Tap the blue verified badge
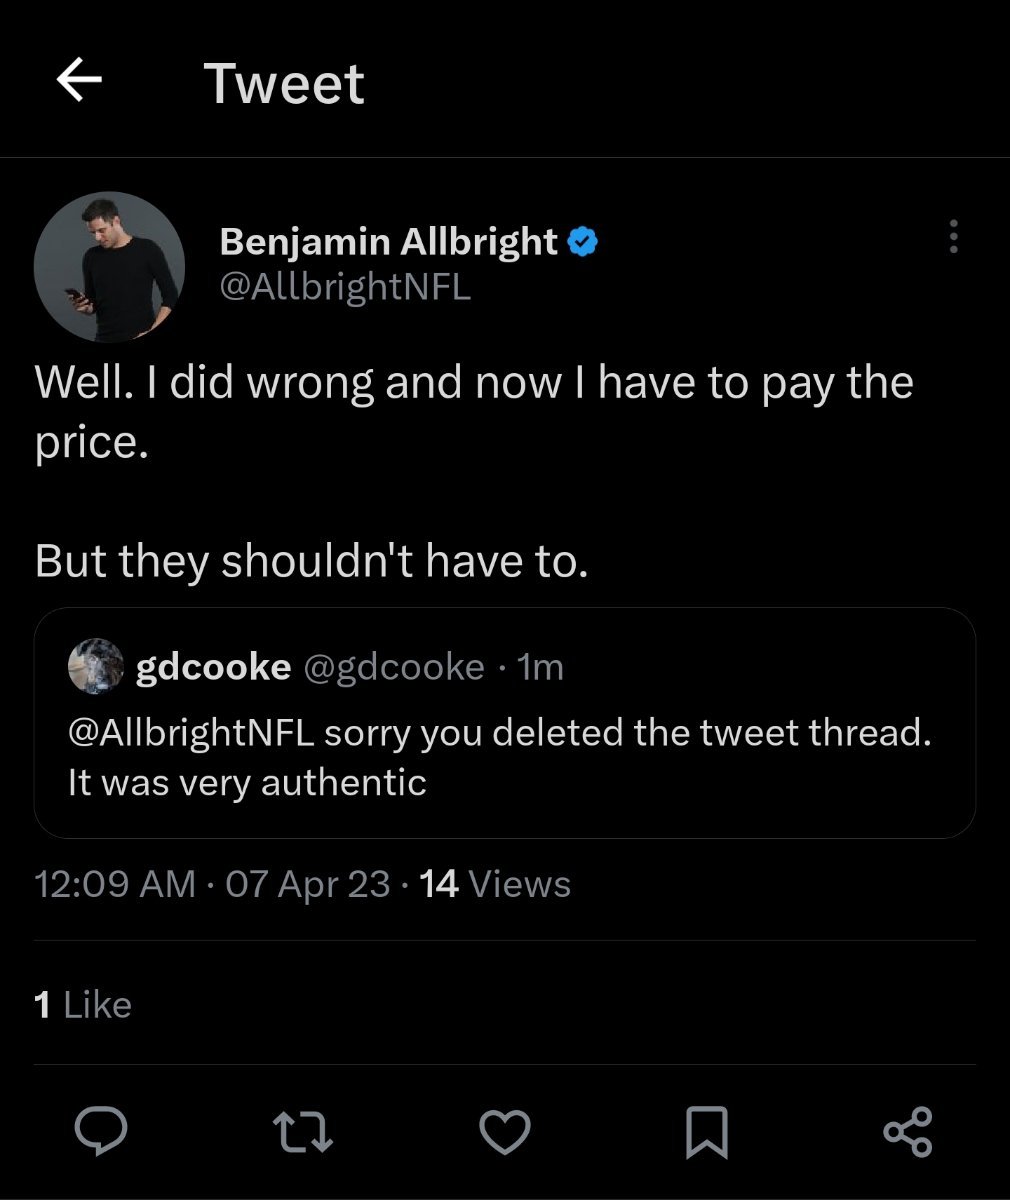This screenshot has width=1010, height=1200. pos(583,242)
